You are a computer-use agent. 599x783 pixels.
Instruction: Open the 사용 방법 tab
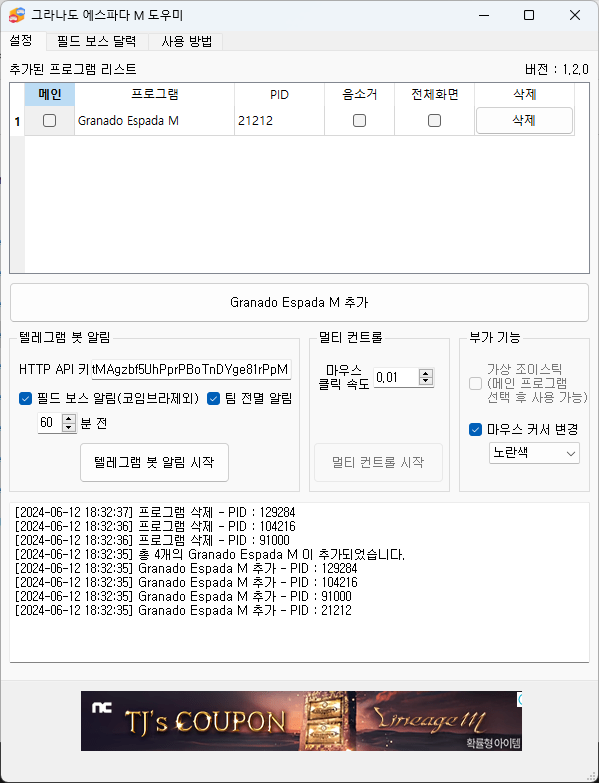pos(186,41)
